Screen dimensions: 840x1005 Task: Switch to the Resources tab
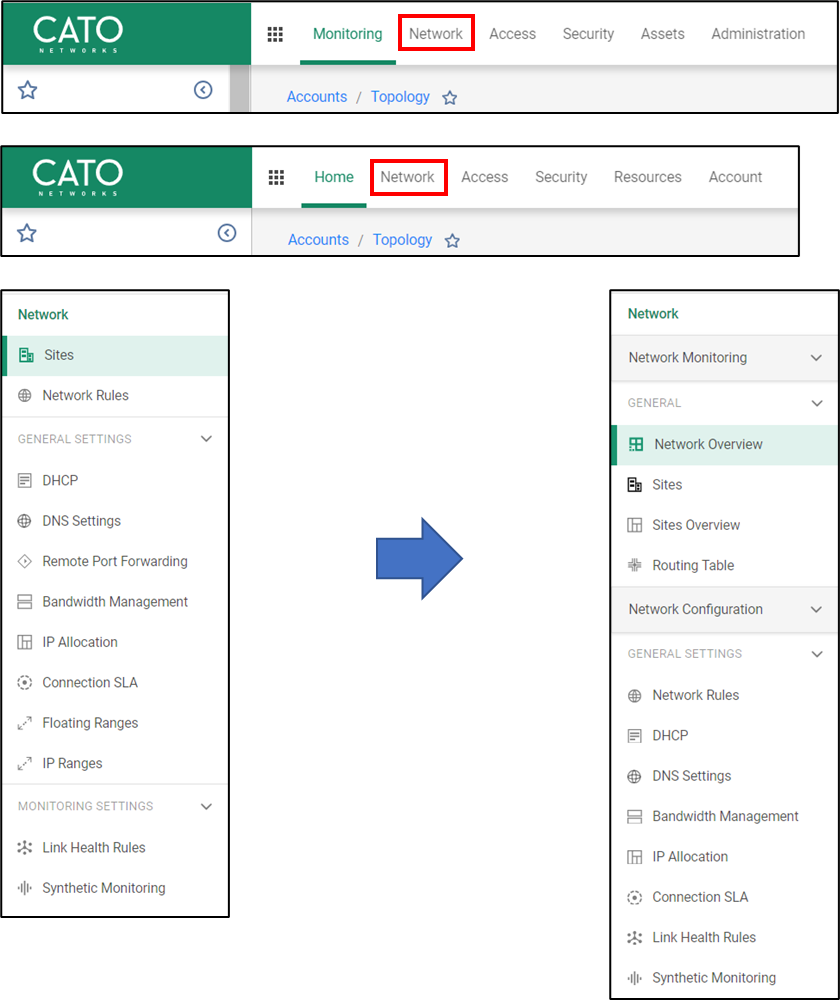(x=647, y=177)
